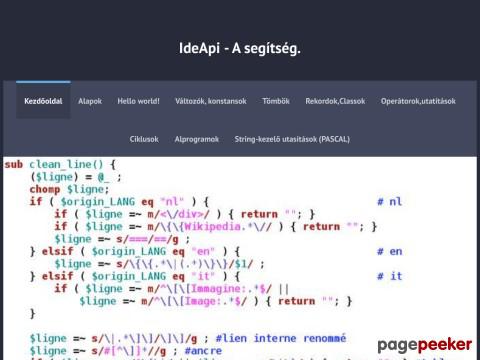Click the 'chomp $ligne;' code line
The width and height of the screenshot is (480, 360).
(x=69, y=189)
